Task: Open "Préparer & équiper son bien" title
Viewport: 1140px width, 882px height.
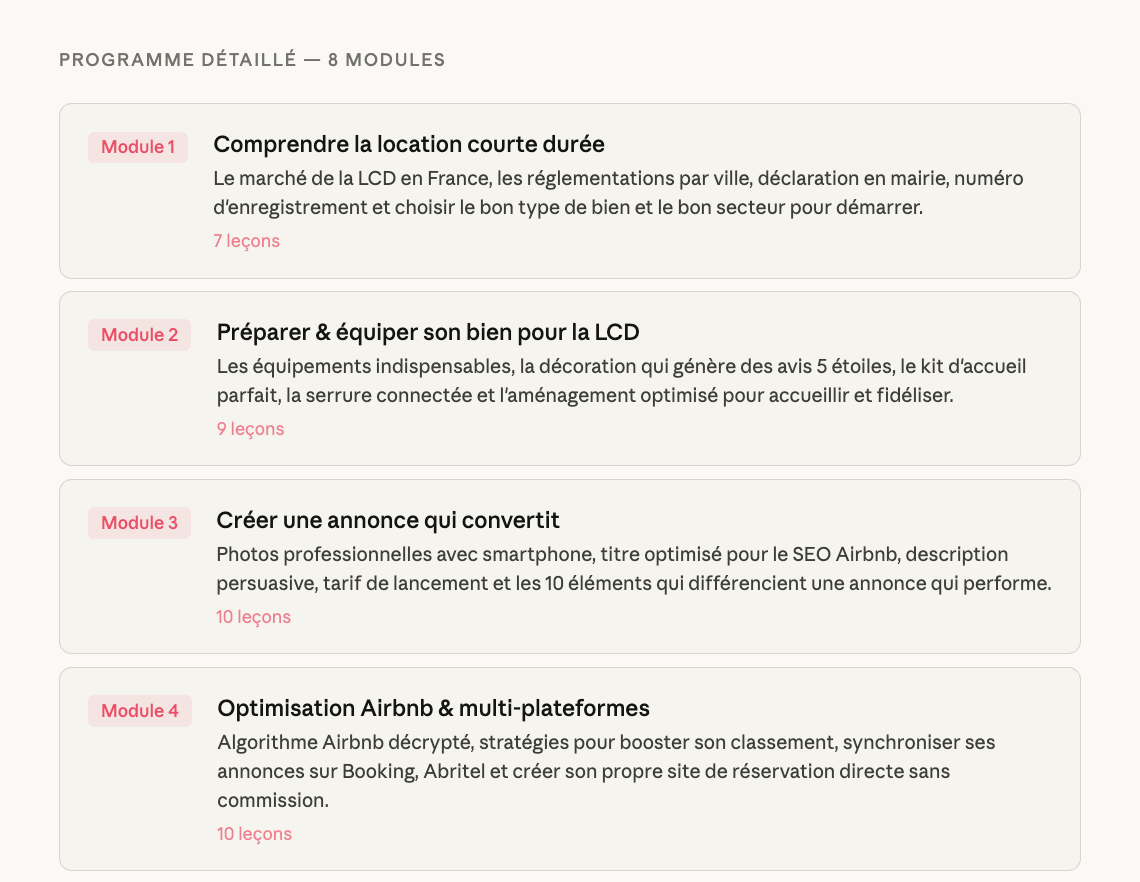Action: point(428,332)
